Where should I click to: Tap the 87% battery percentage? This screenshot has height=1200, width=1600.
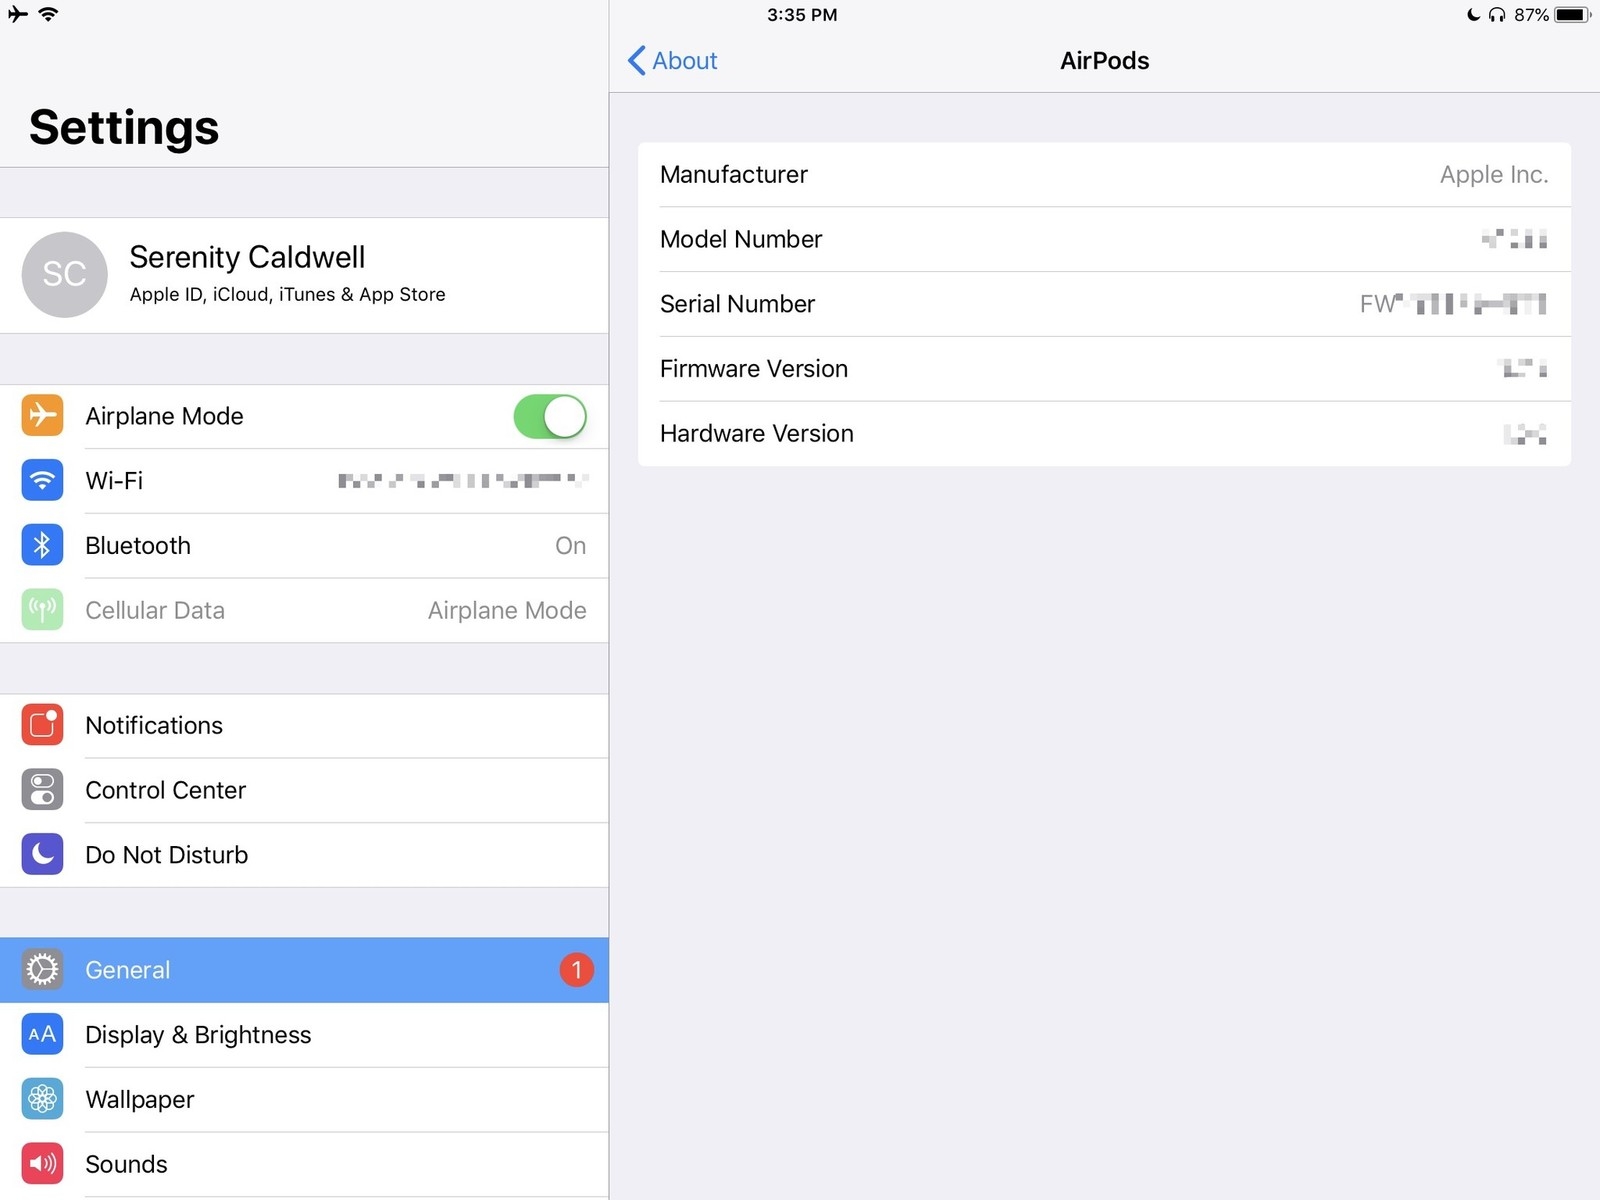tap(1531, 15)
